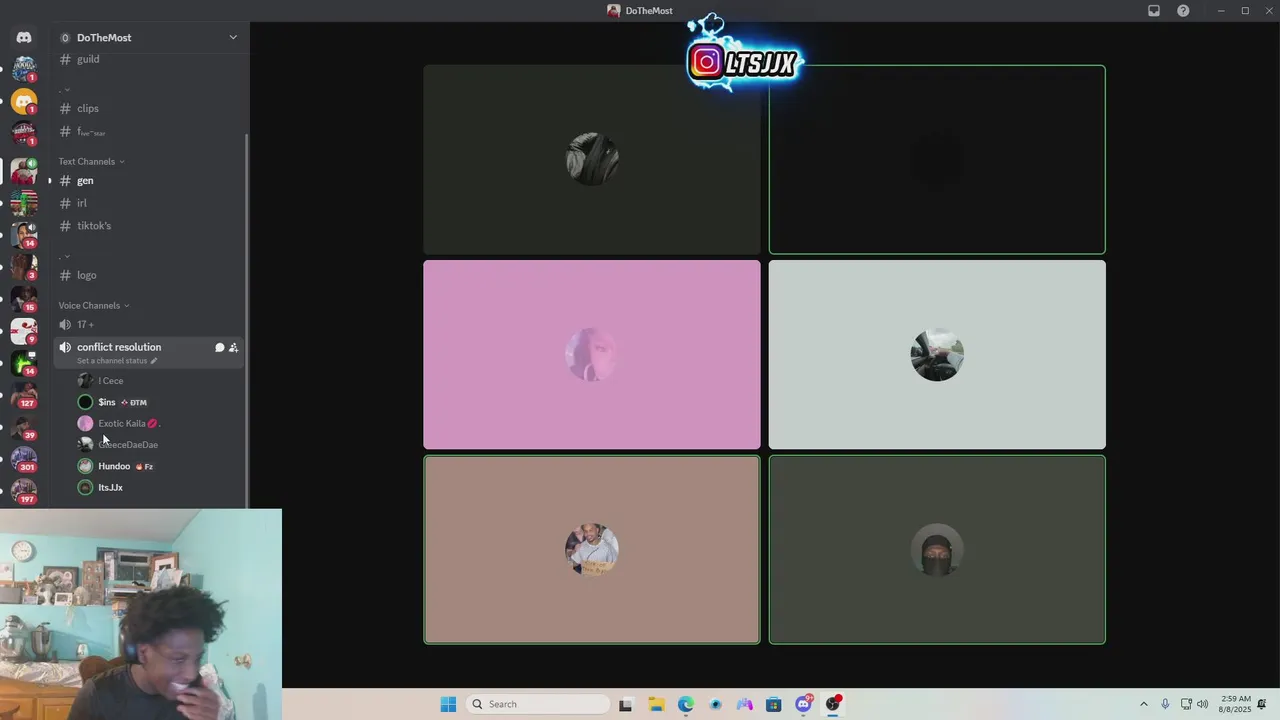Open server icon with 15 badge

coord(24,299)
